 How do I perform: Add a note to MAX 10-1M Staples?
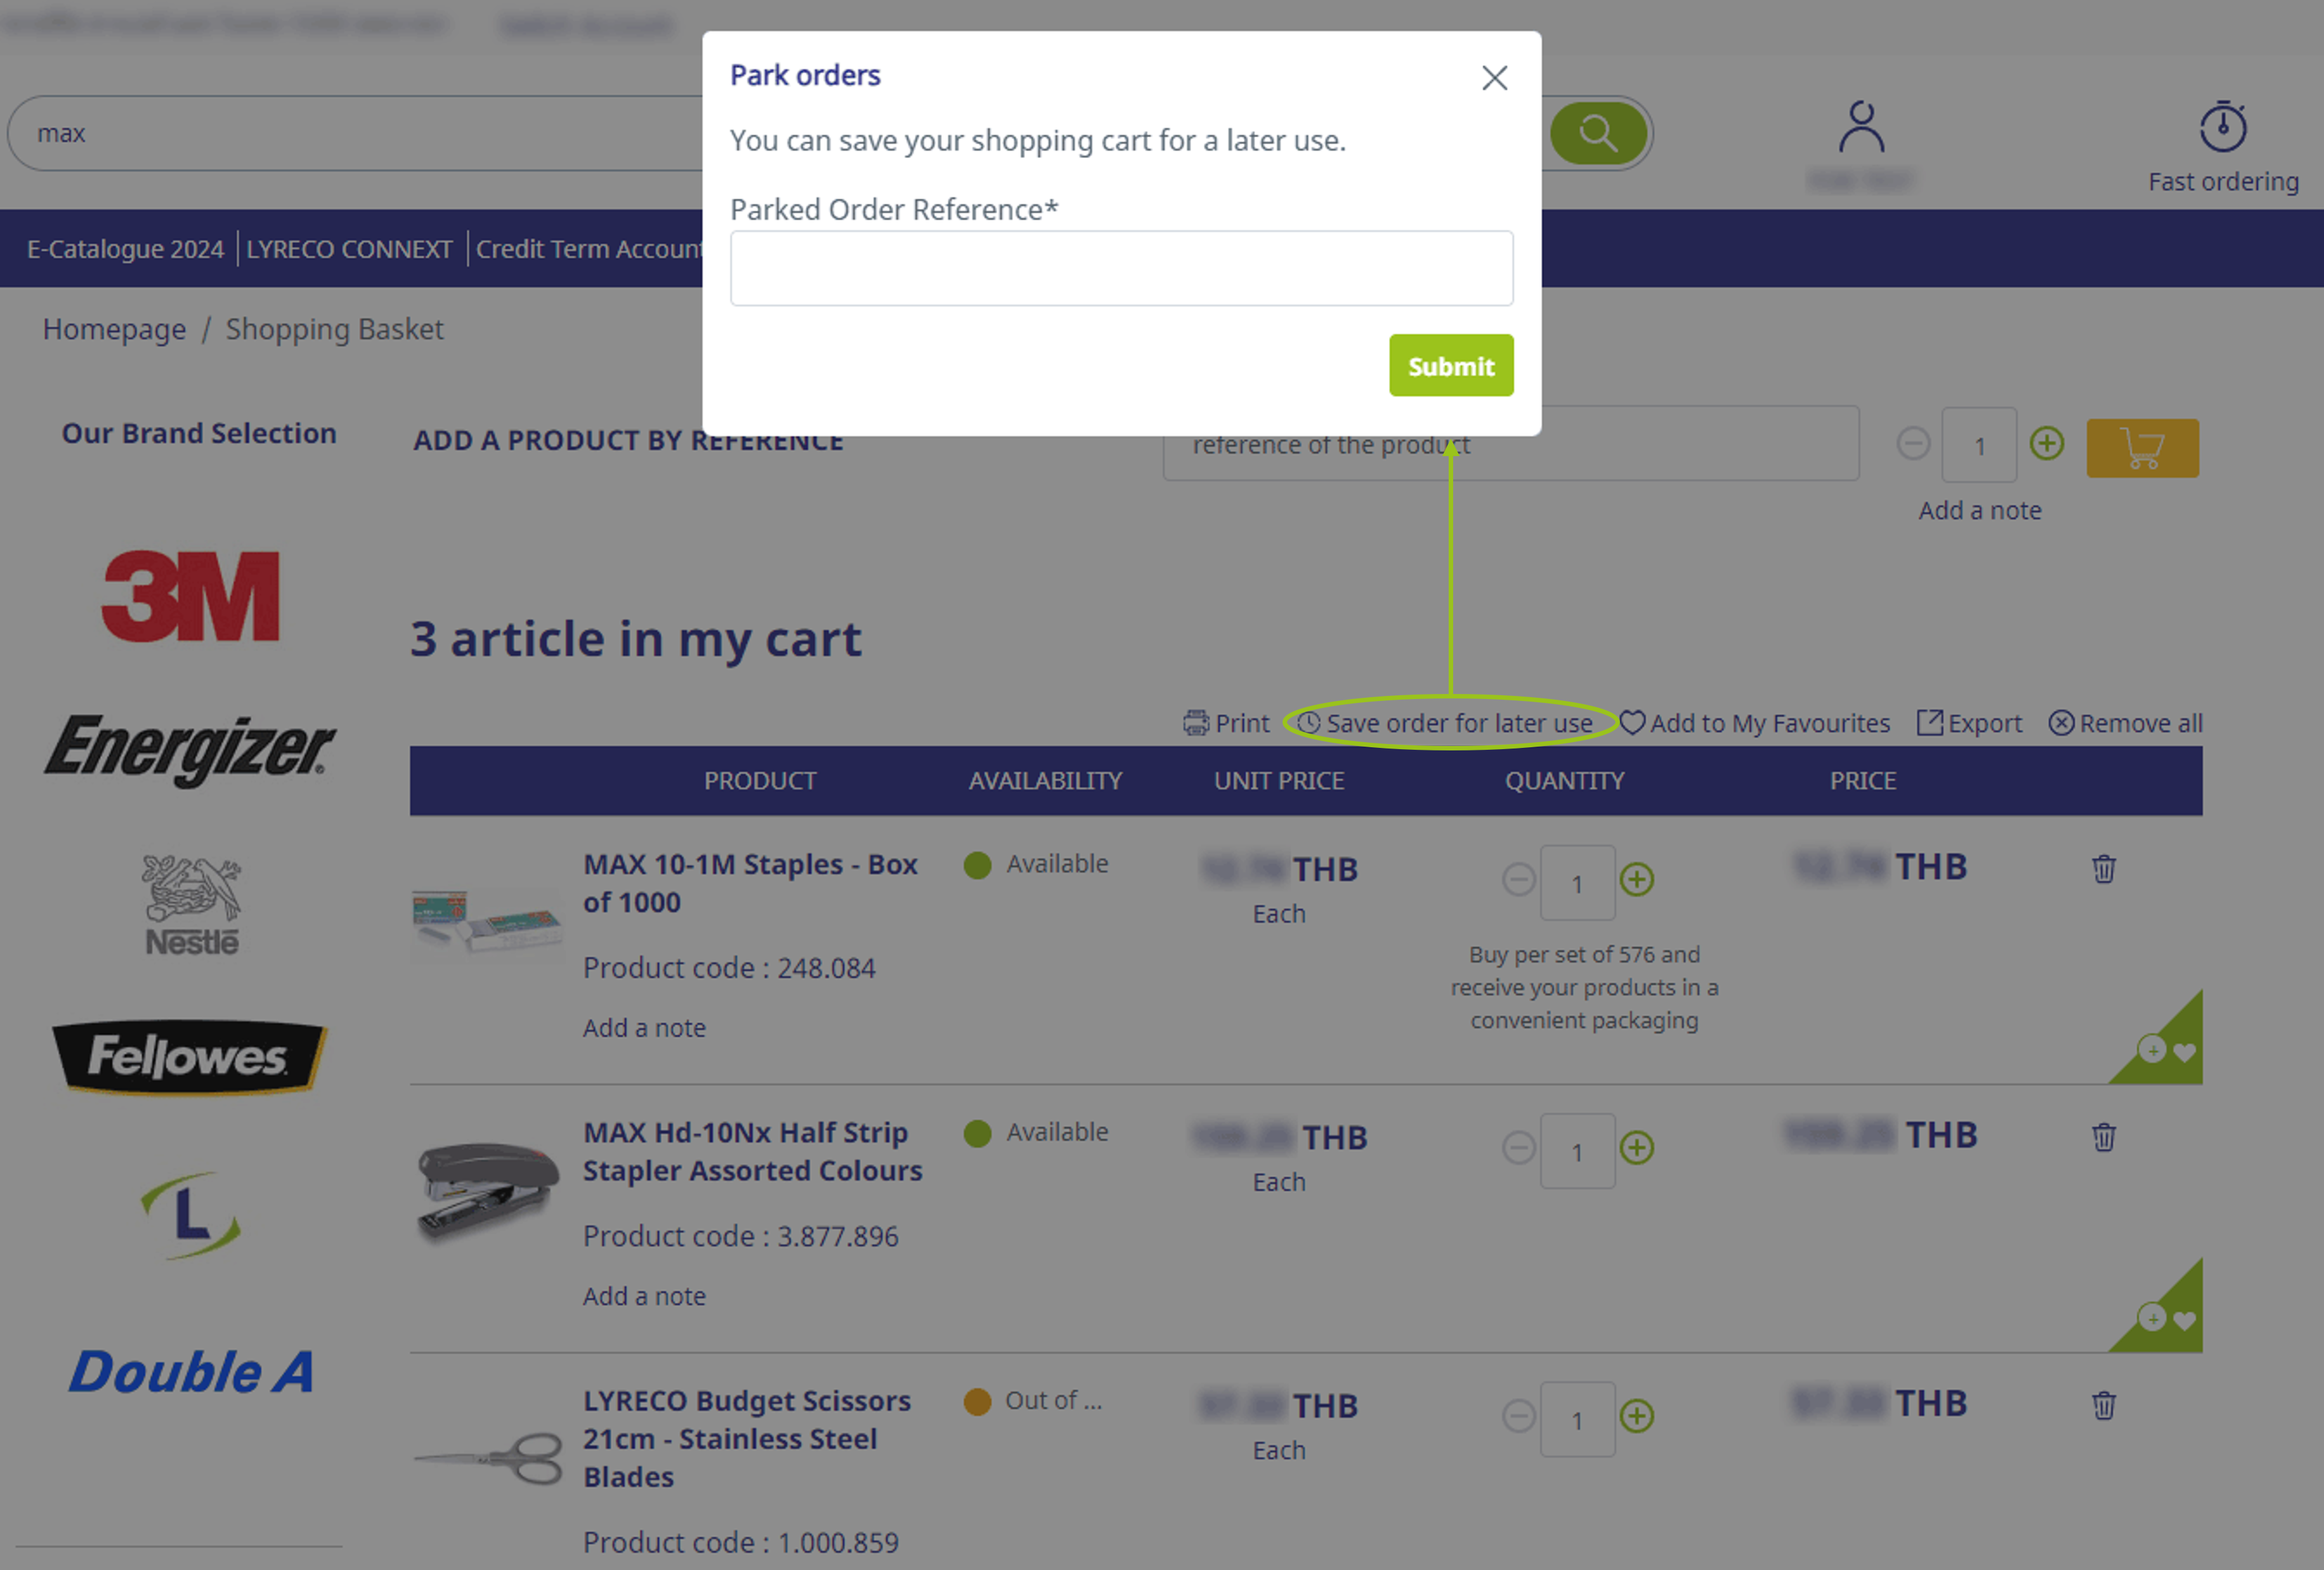(x=644, y=1028)
